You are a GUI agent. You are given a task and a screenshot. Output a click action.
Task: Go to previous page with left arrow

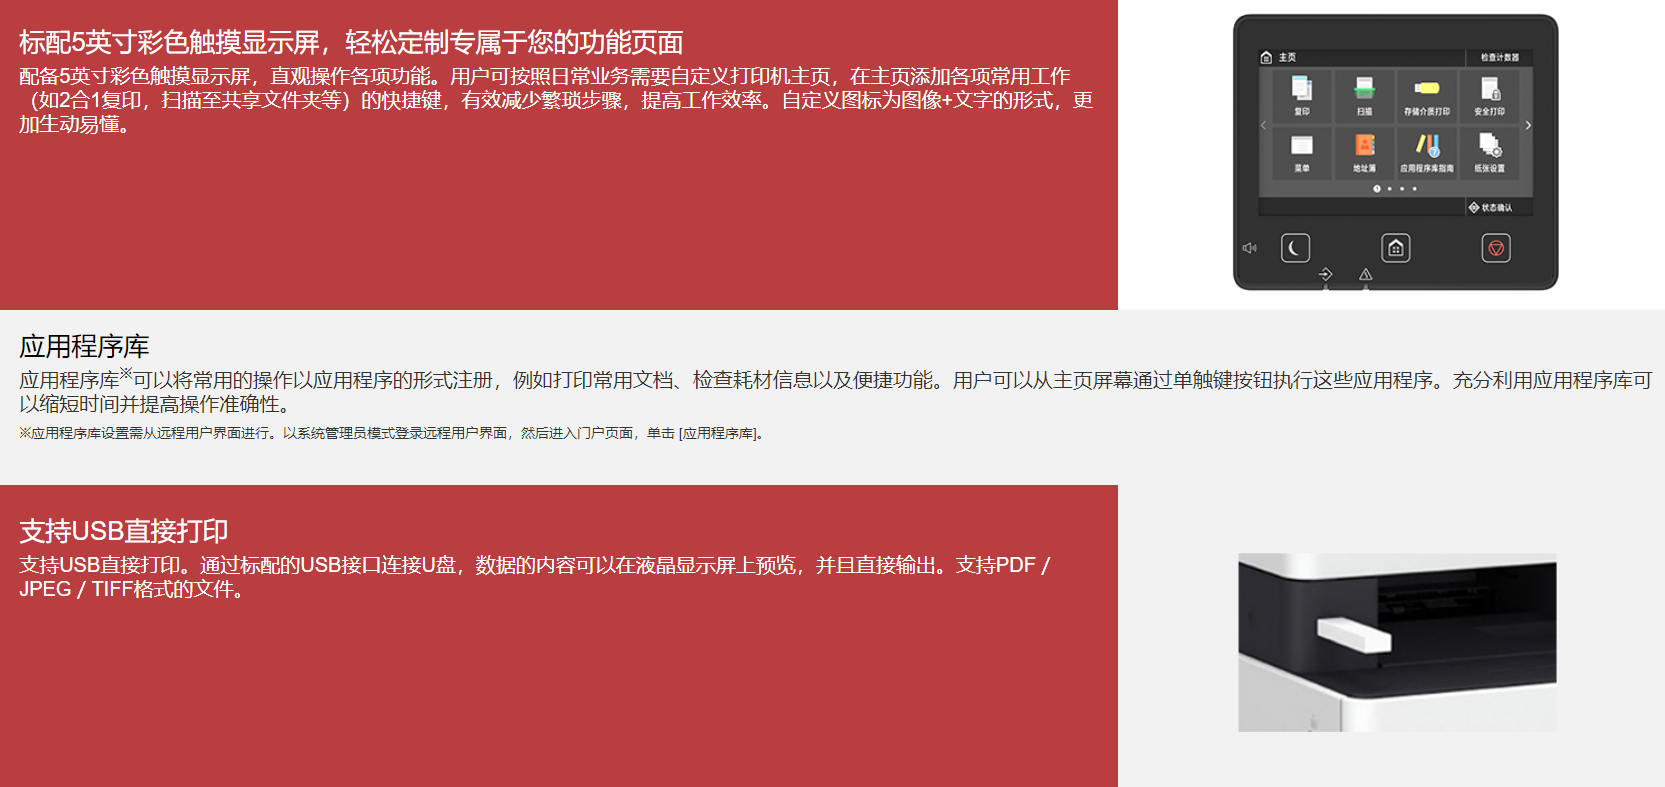(x=1264, y=125)
